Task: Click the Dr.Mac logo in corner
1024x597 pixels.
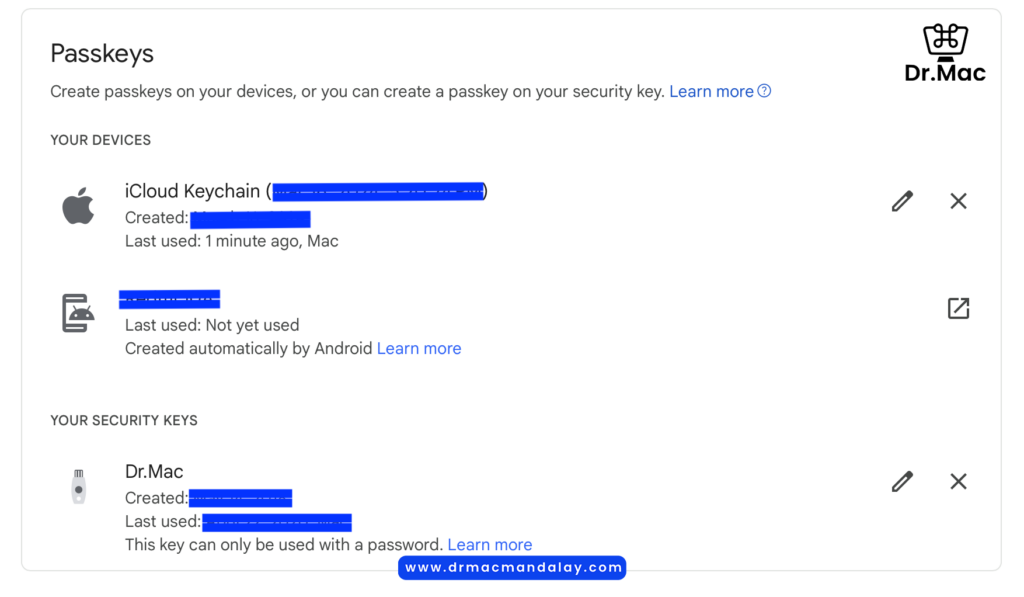Action: click(x=945, y=54)
